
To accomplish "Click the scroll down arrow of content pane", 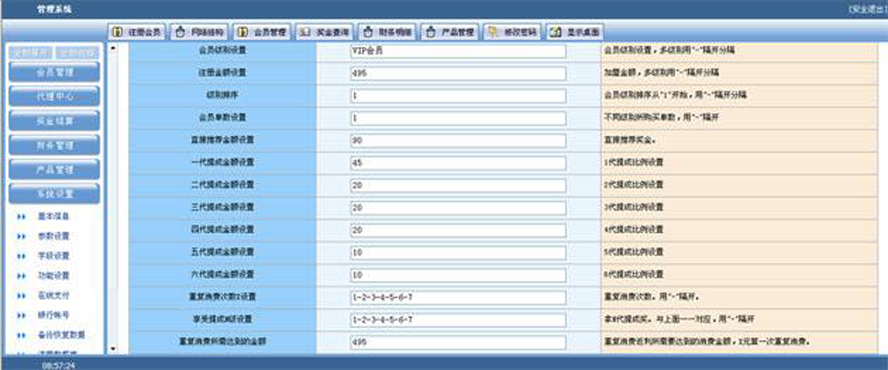I will tap(113, 348).
